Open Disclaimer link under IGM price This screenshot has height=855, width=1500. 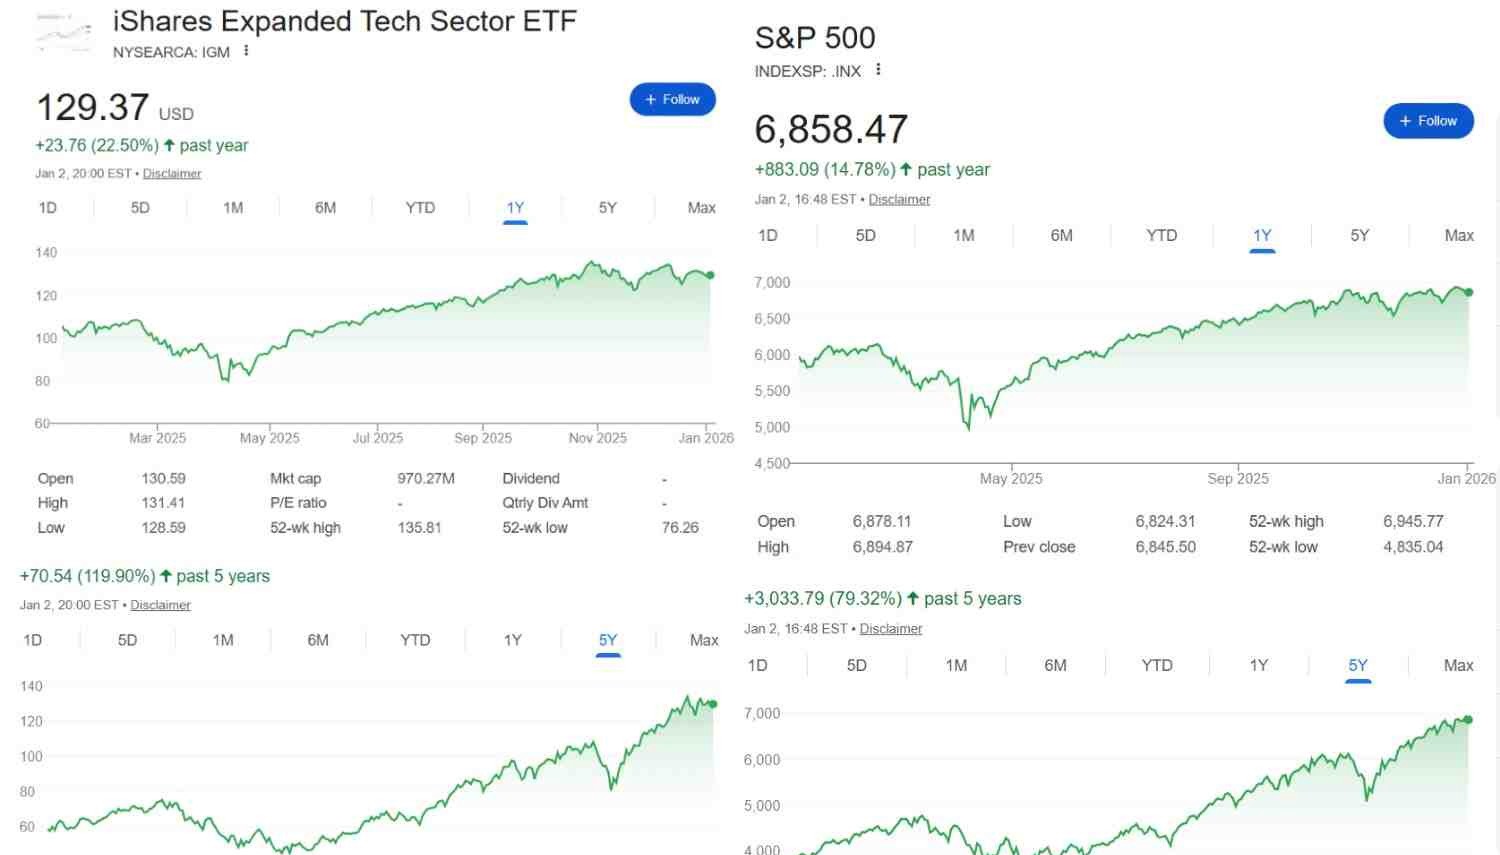point(172,174)
